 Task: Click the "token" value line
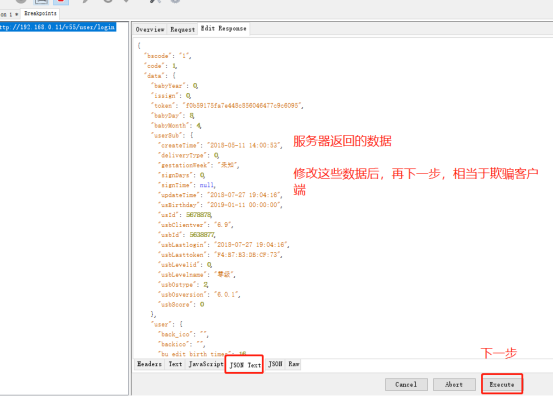227,105
